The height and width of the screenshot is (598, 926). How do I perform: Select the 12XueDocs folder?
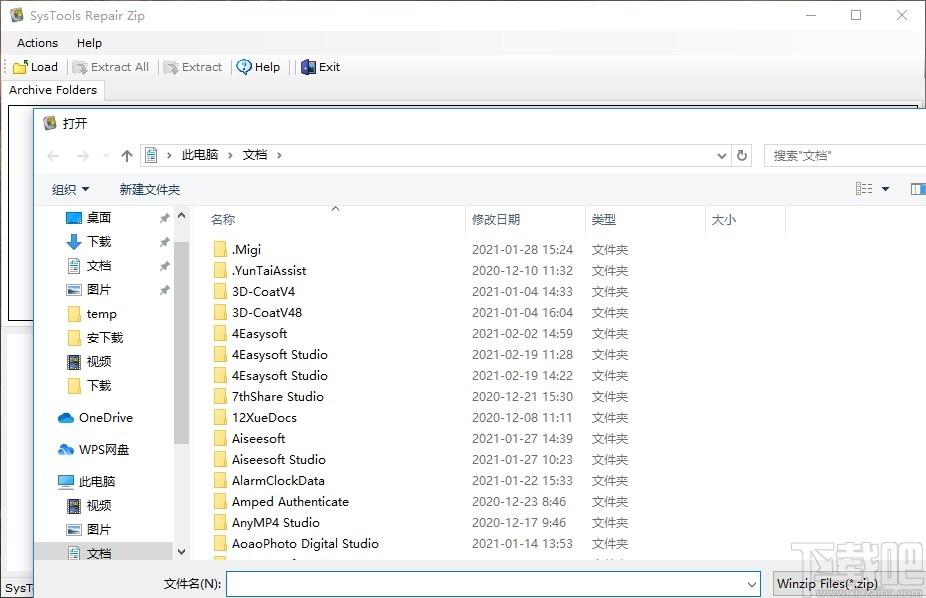tap(264, 418)
